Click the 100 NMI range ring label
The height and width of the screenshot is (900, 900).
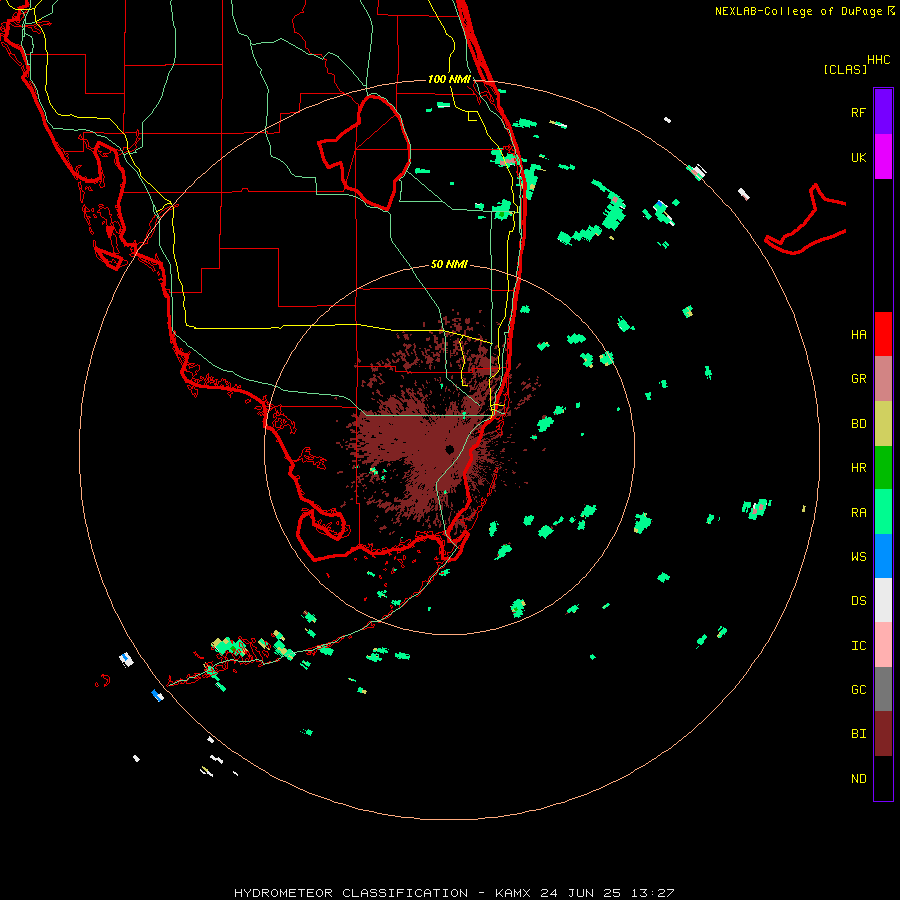pos(449,79)
